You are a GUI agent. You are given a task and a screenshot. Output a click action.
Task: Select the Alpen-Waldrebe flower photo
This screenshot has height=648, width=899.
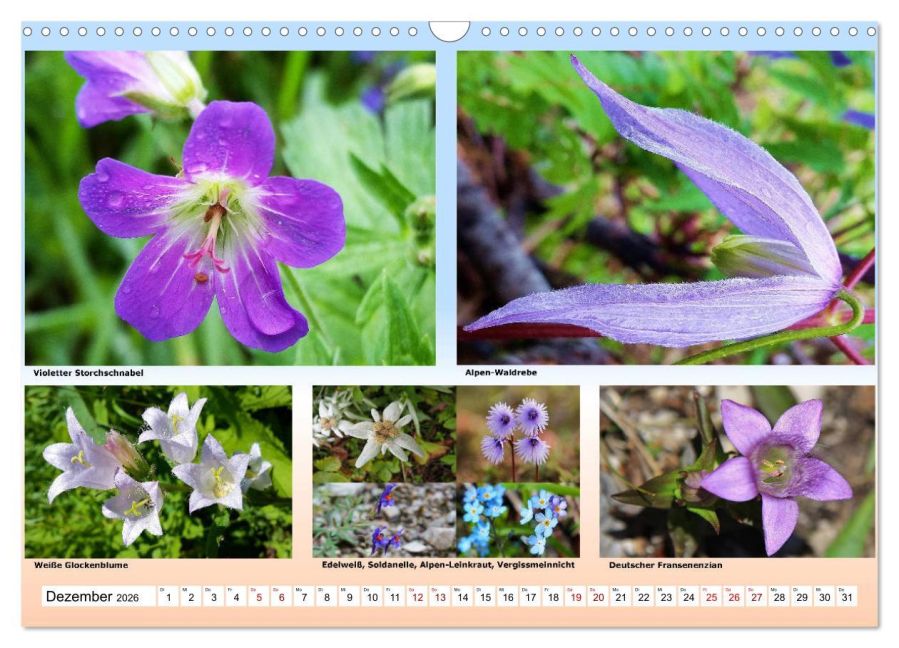pyautogui.click(x=666, y=208)
